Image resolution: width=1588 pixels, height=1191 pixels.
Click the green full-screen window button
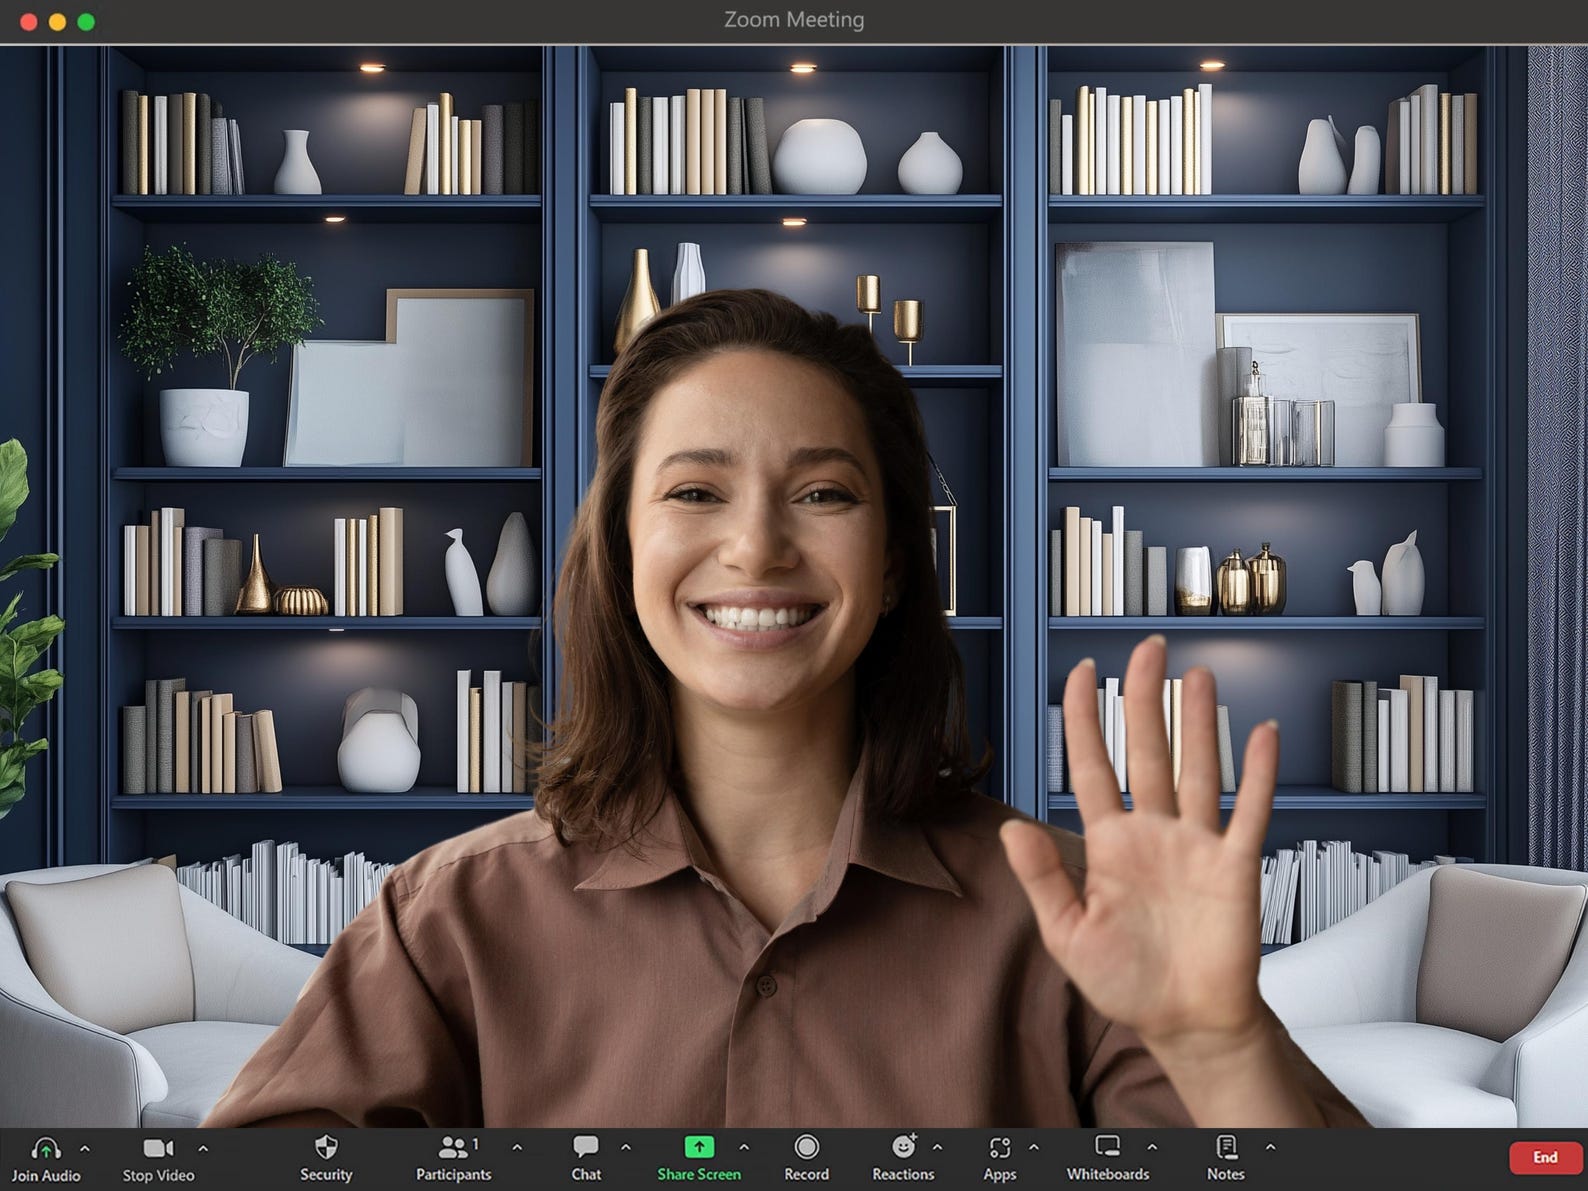pos(86,21)
